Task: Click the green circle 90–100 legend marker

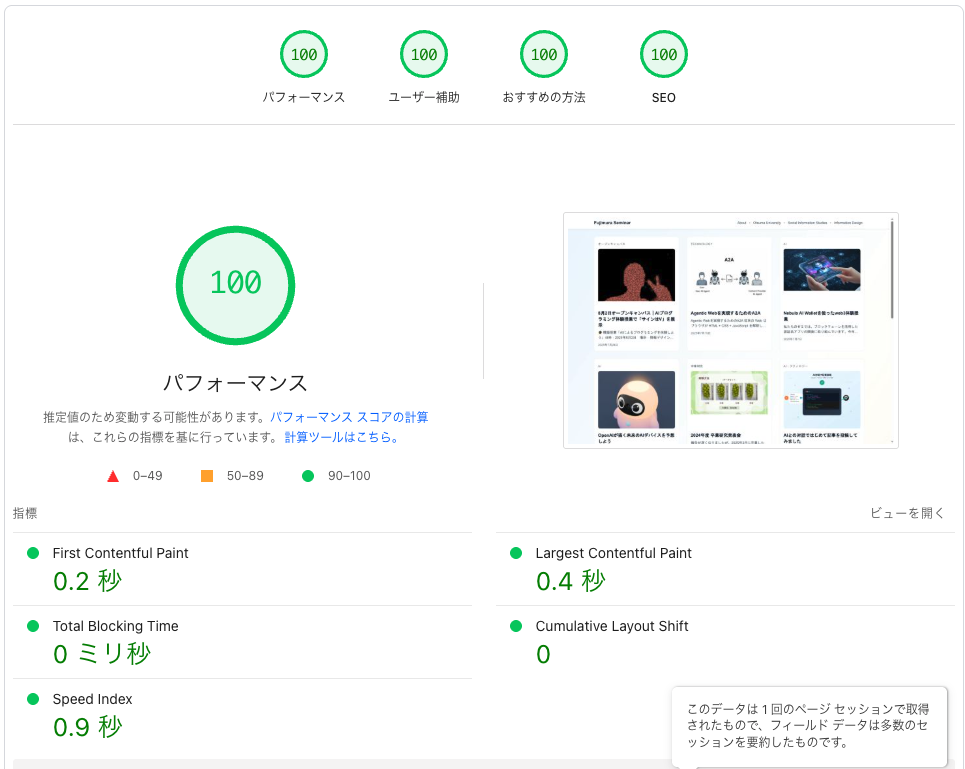Action: point(308,476)
